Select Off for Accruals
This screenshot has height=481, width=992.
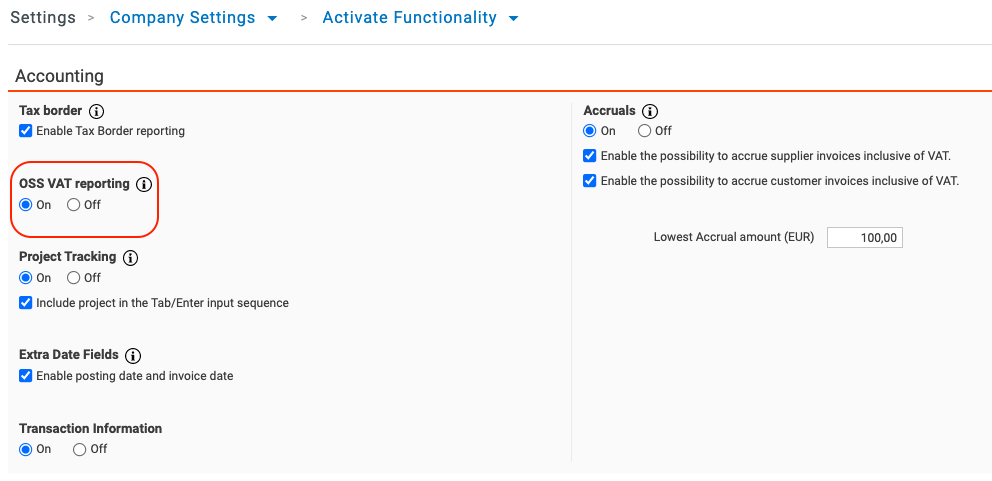tap(645, 131)
